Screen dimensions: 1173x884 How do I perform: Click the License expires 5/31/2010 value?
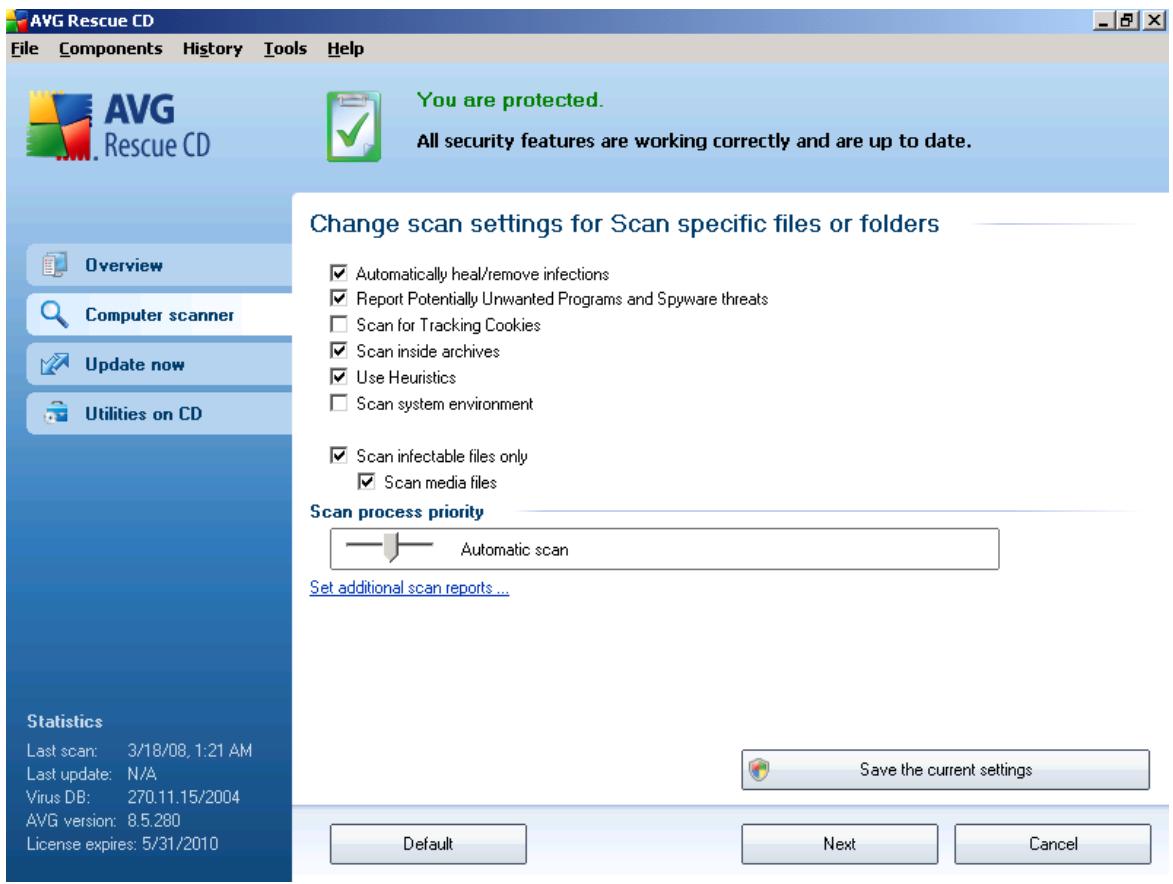180,844
